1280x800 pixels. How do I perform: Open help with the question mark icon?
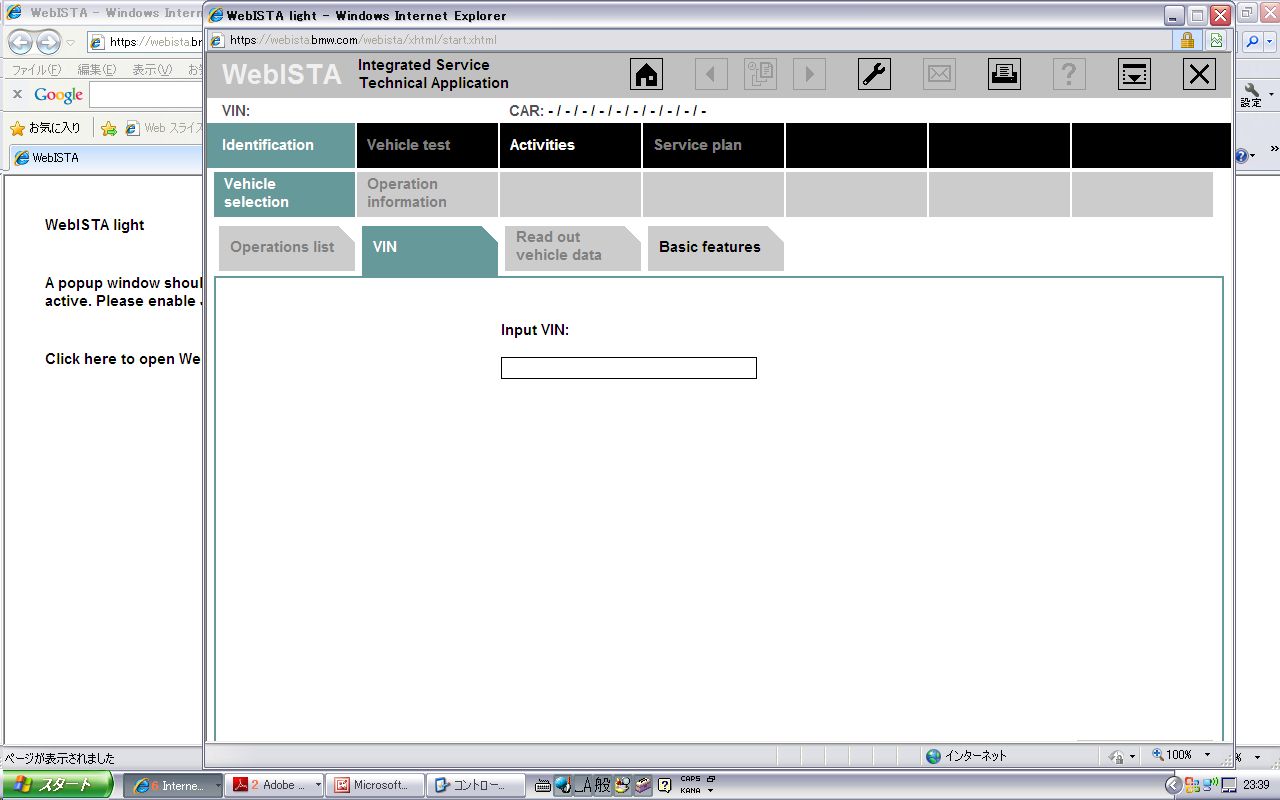click(x=1069, y=74)
